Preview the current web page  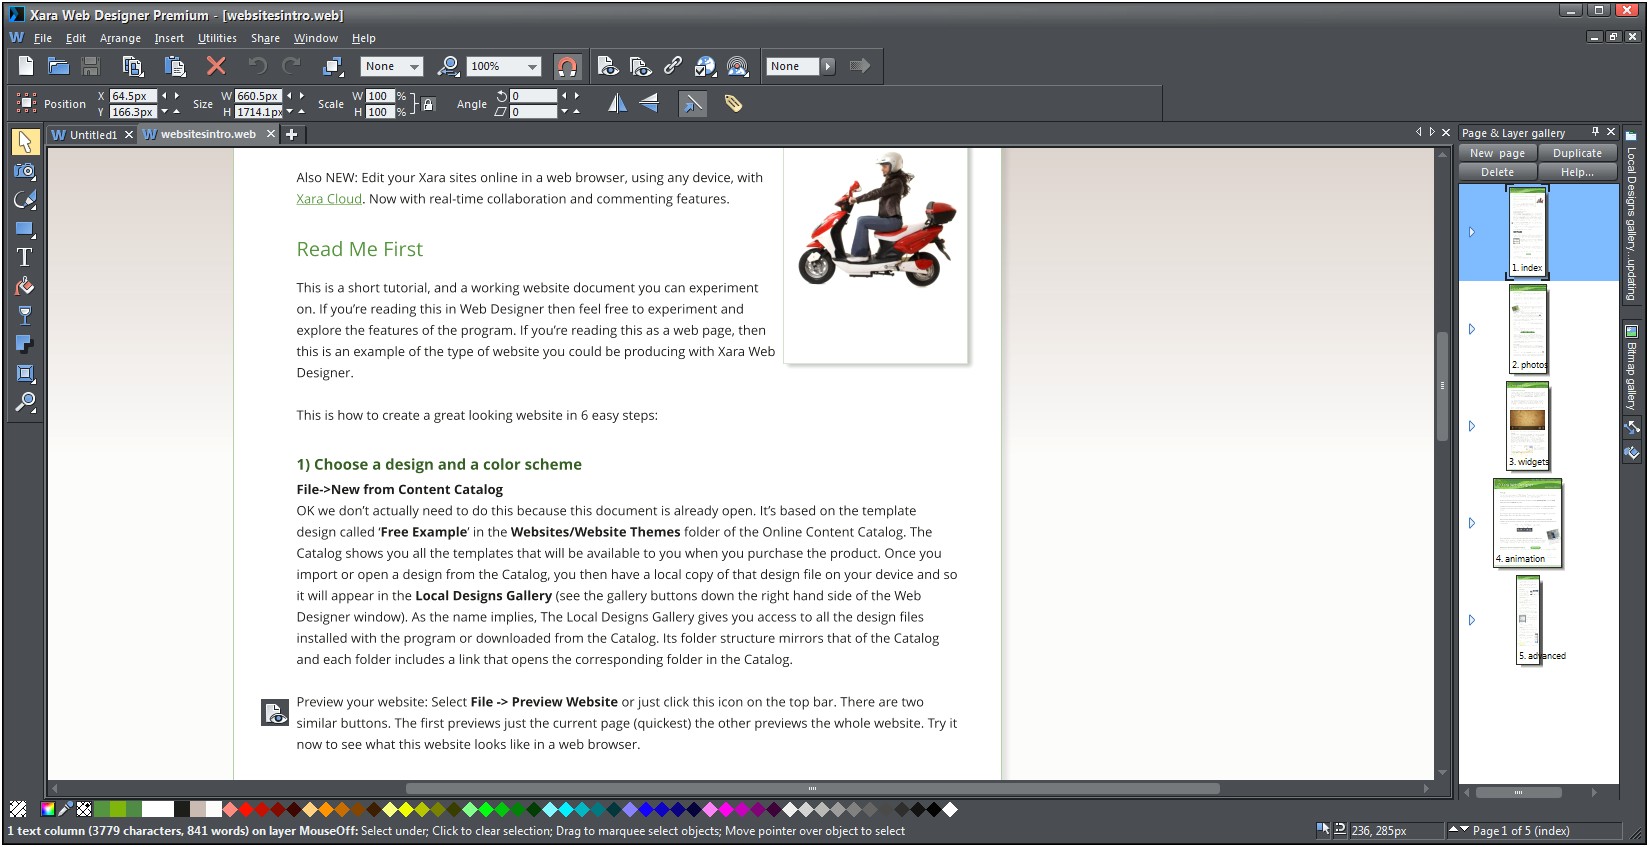pyautogui.click(x=608, y=66)
